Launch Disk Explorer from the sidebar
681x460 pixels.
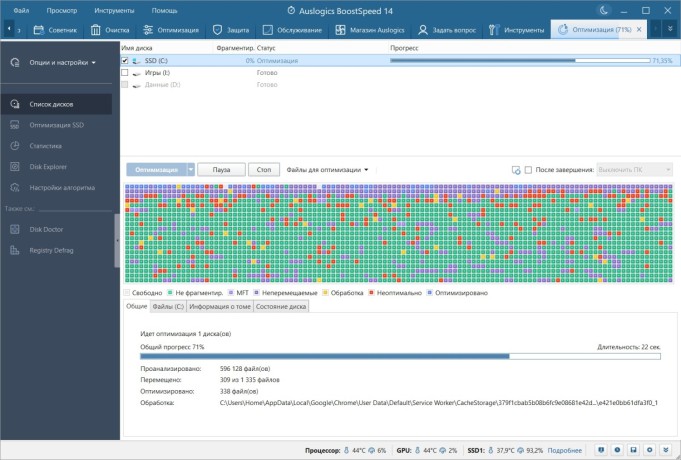pyautogui.click(x=50, y=167)
